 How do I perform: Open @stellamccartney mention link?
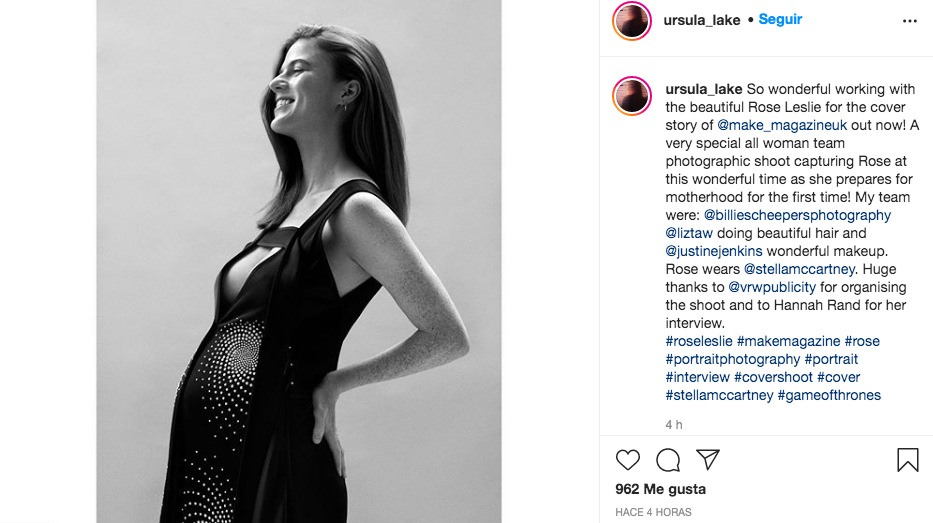(799, 269)
